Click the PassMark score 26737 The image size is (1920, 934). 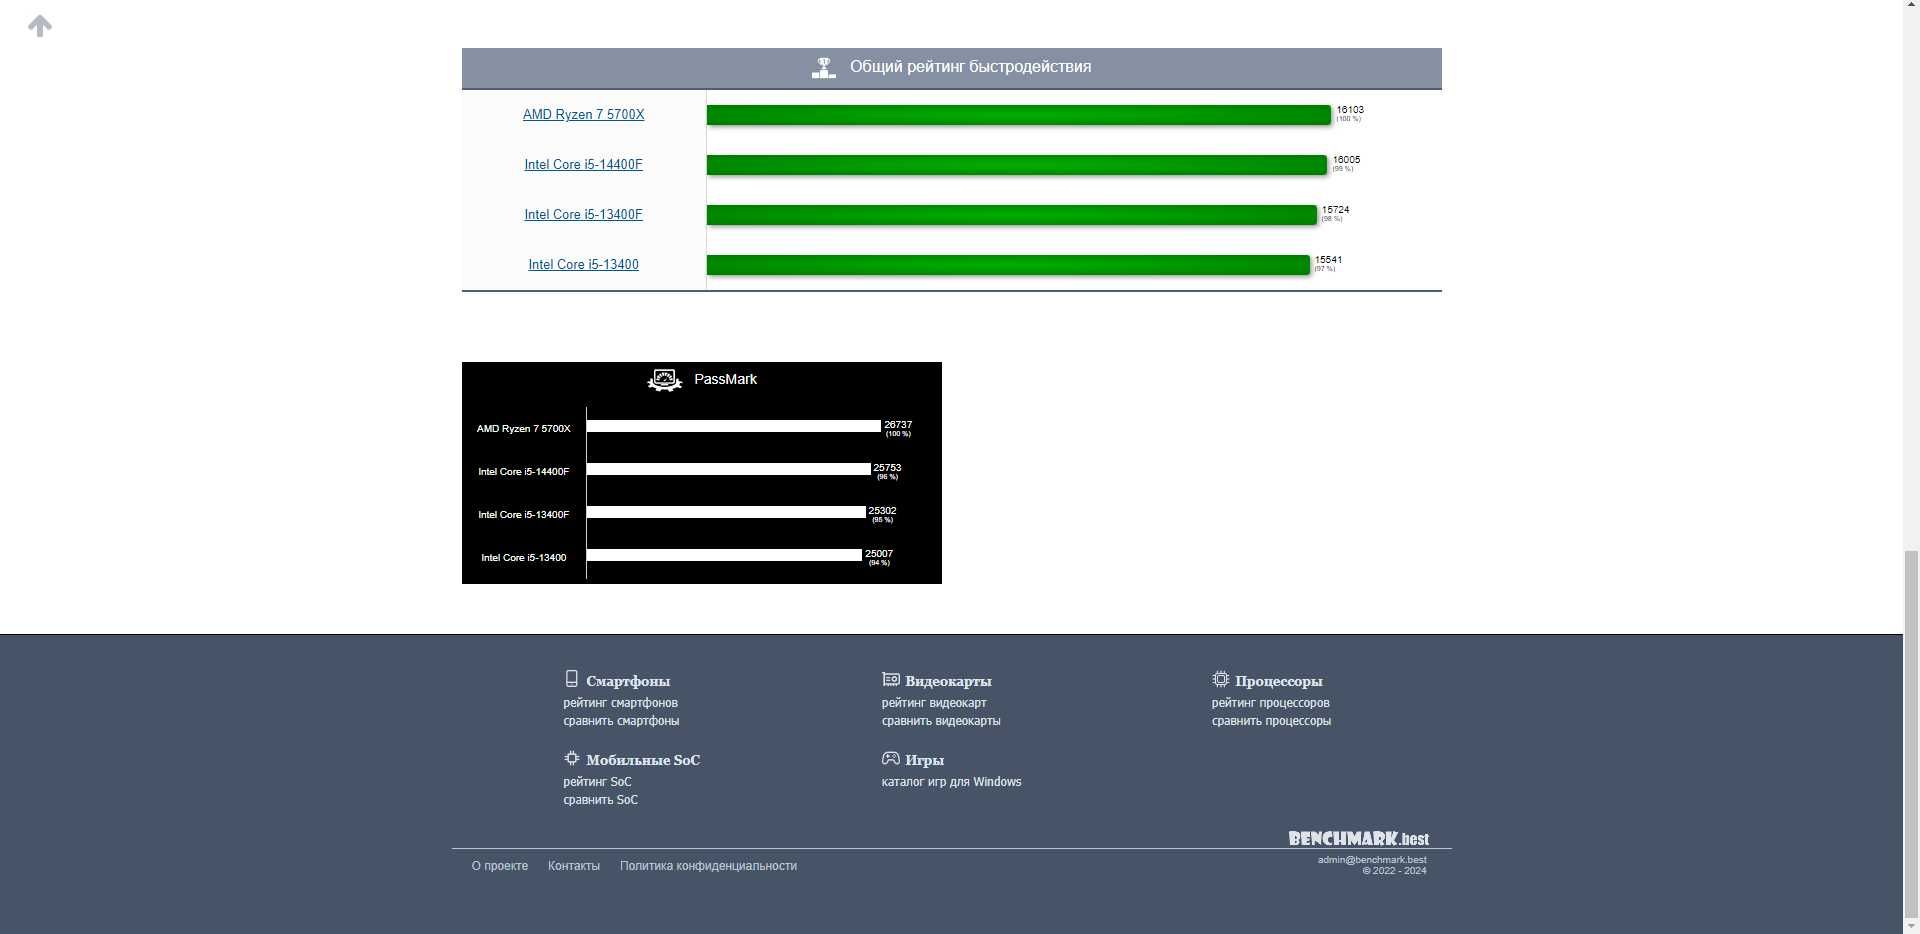click(x=898, y=425)
